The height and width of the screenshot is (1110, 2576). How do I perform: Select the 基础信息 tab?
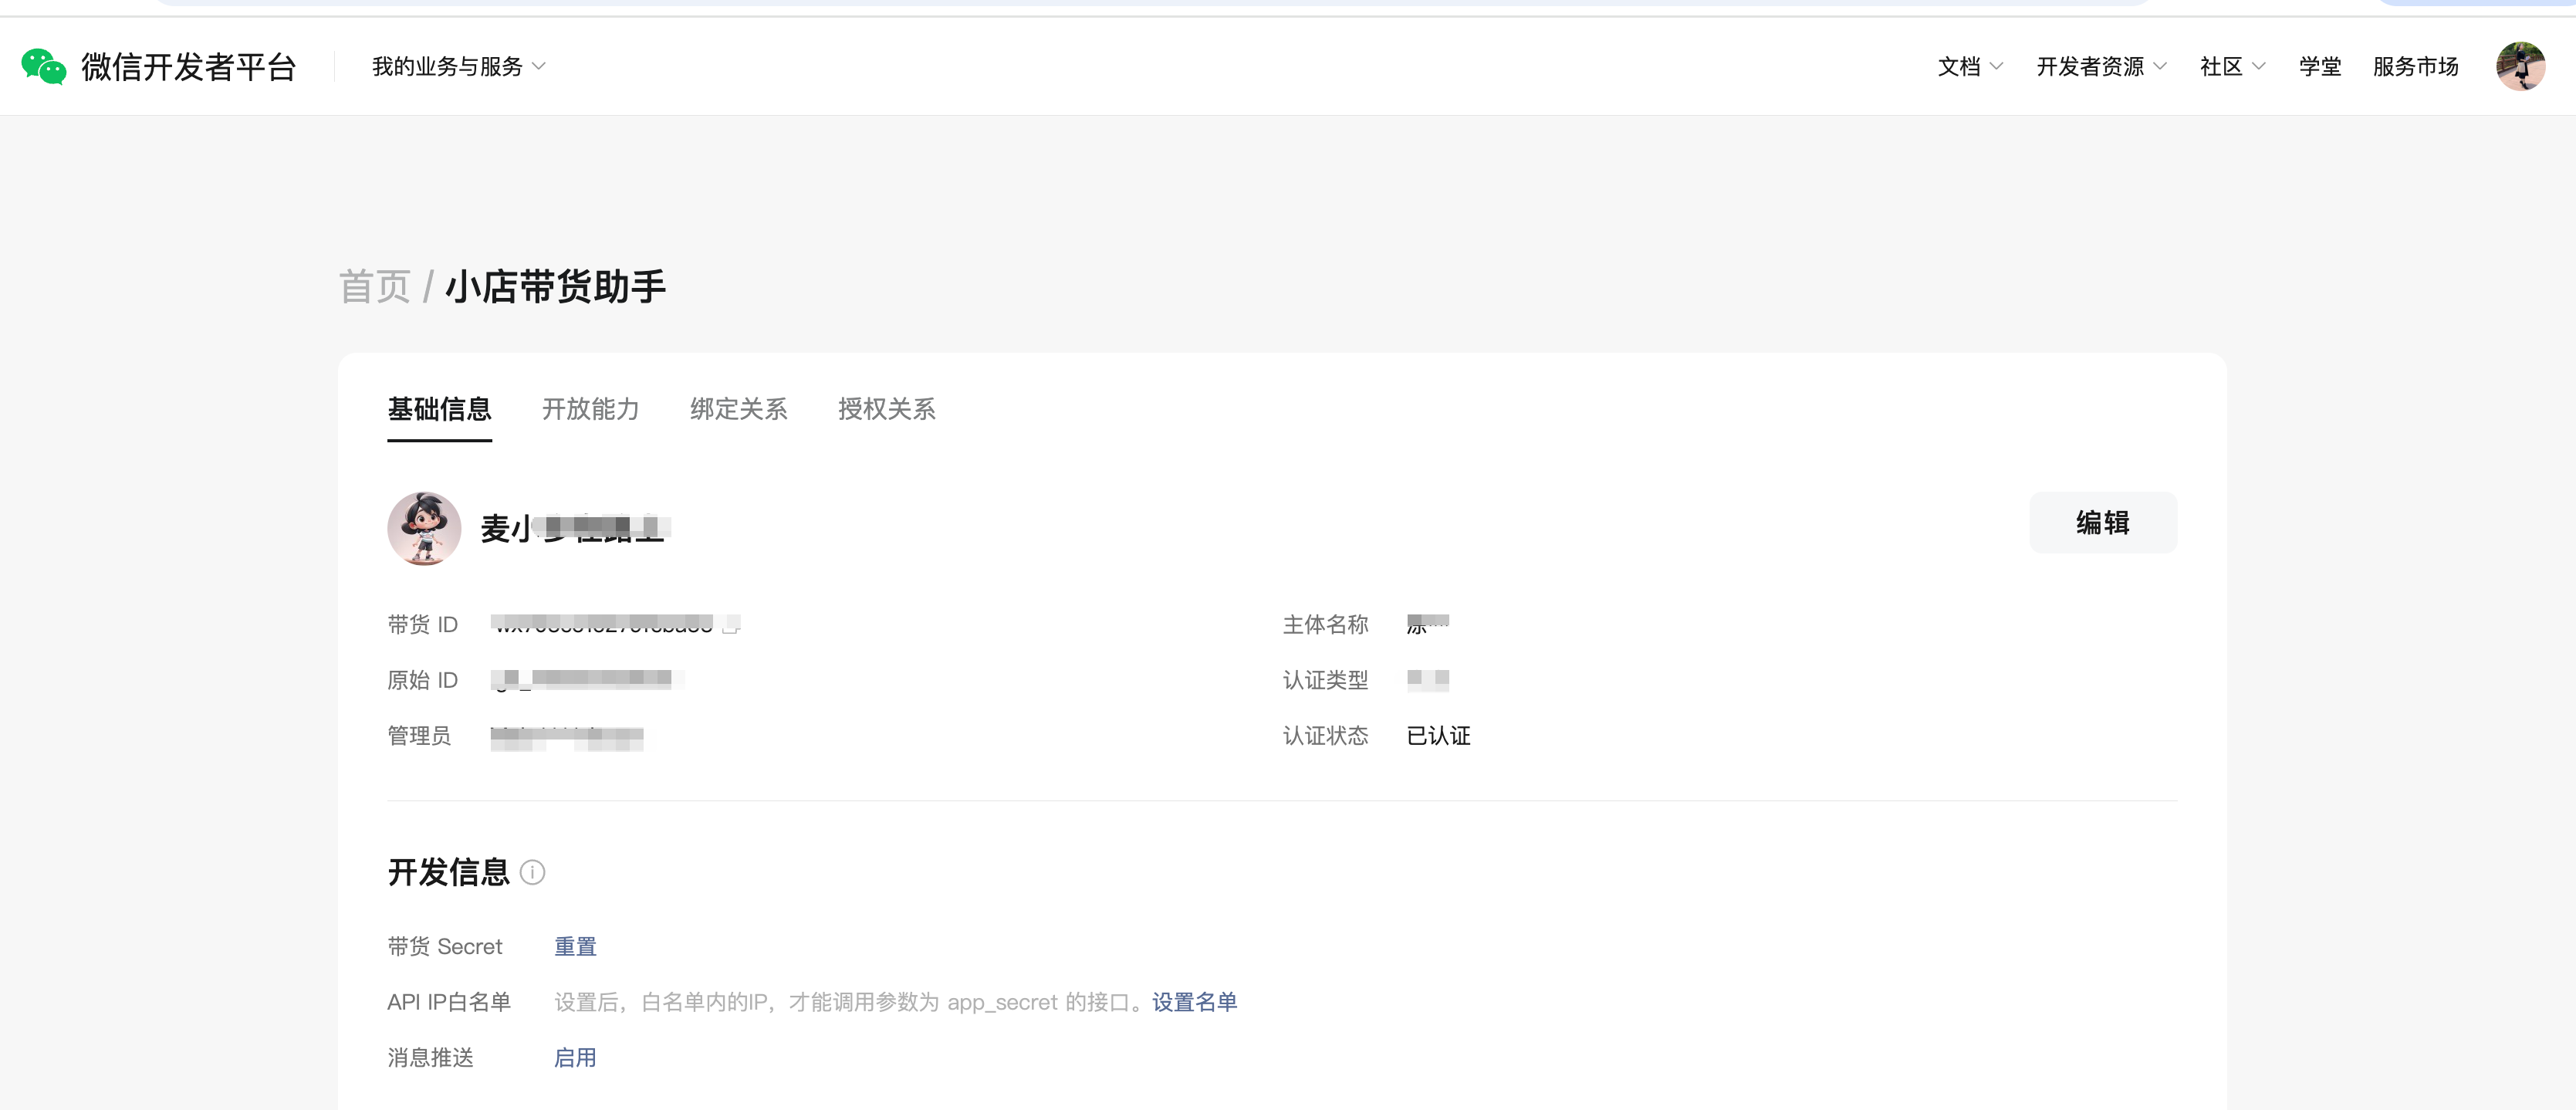click(439, 409)
